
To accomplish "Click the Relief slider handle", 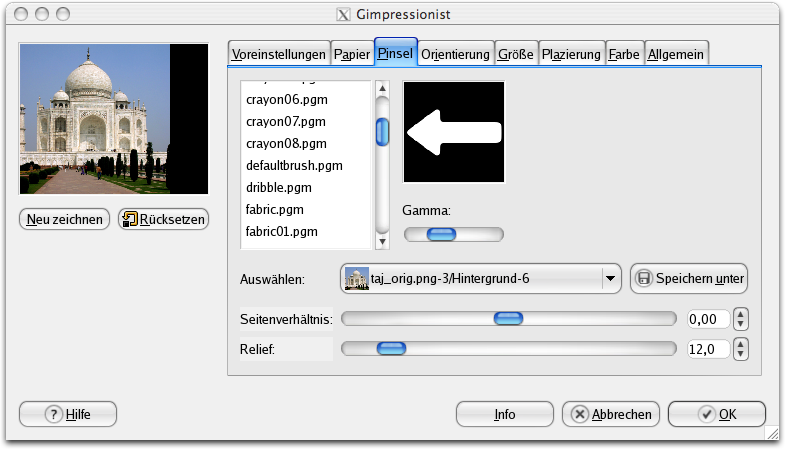I will [391, 348].
